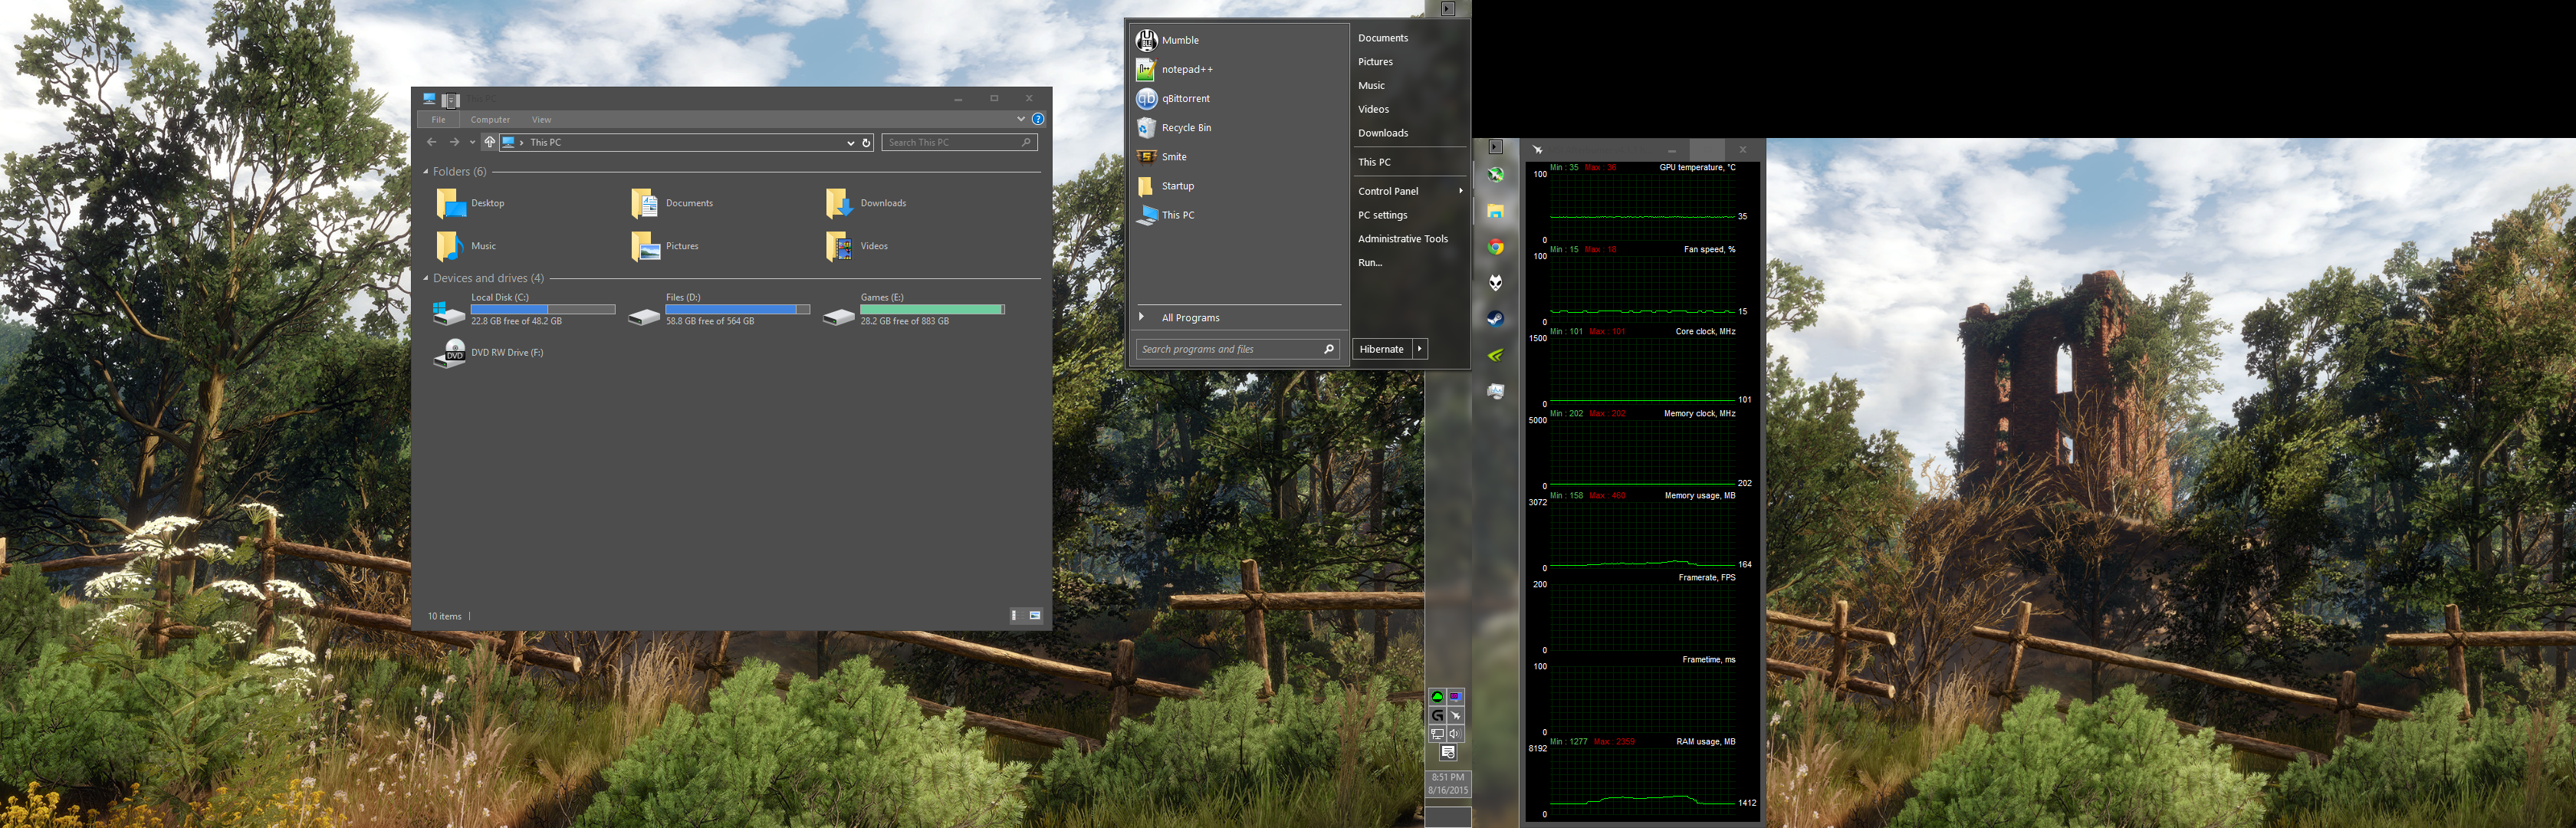Open the recent locations dropdown arrow
Viewport: 2576px width, 828px height.
tap(472, 142)
